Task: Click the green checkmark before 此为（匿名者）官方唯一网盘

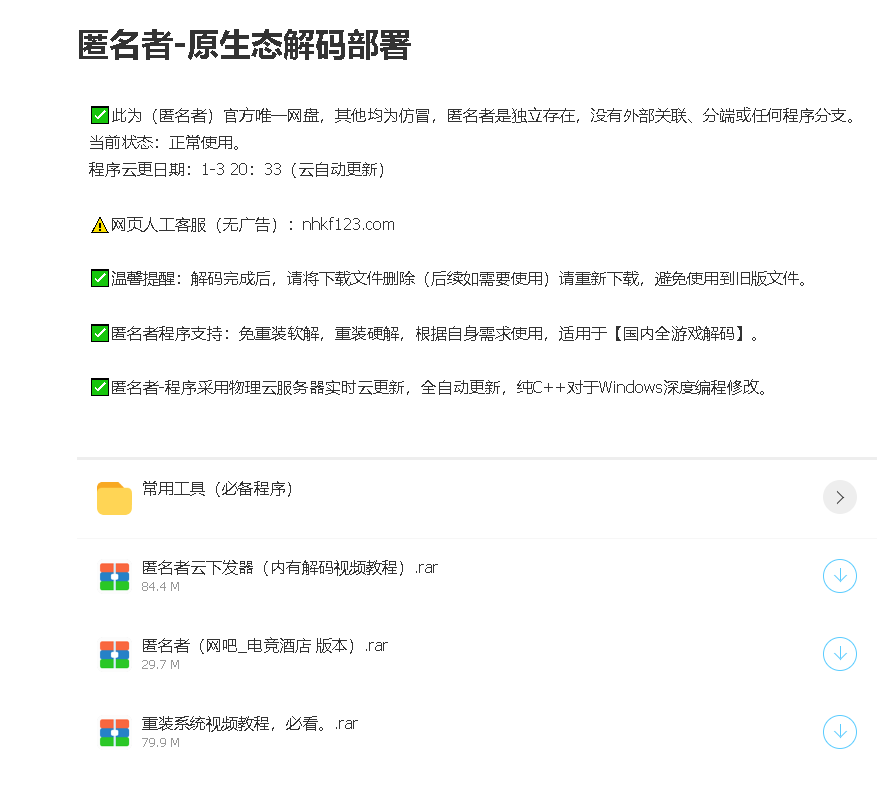Action: (99, 114)
